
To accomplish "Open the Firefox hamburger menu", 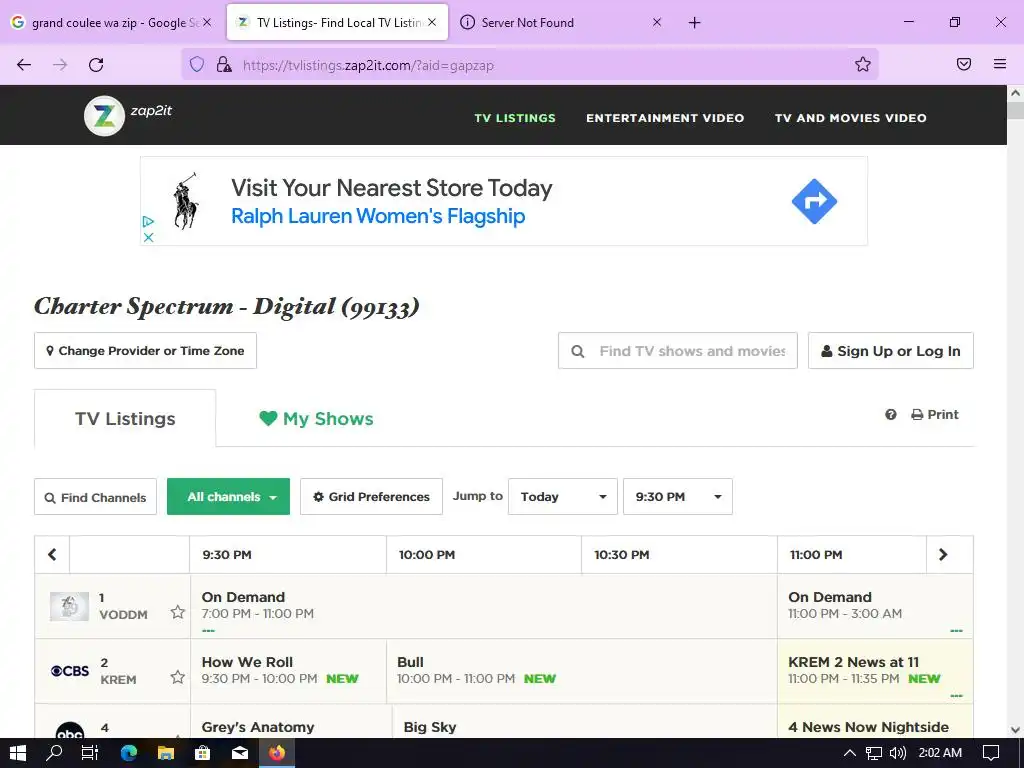I will click(x=1000, y=64).
